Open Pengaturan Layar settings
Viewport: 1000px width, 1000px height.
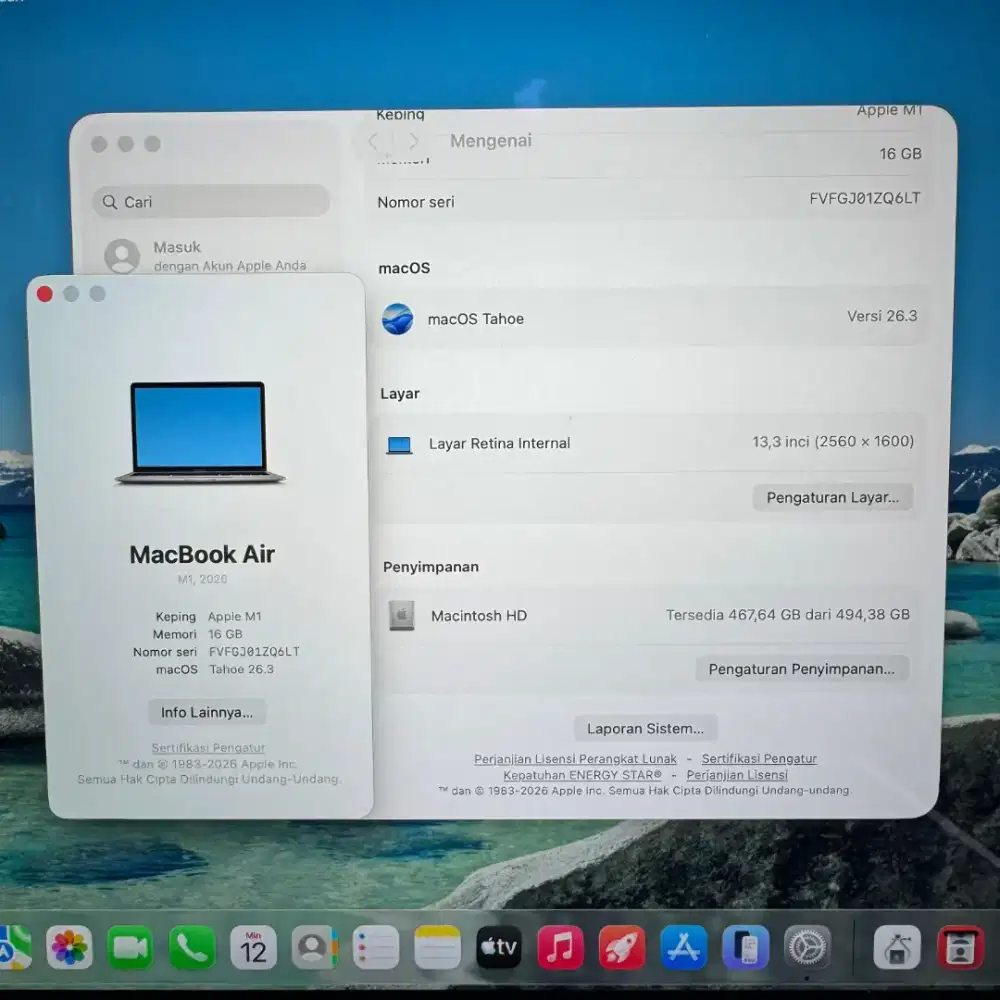coord(833,497)
